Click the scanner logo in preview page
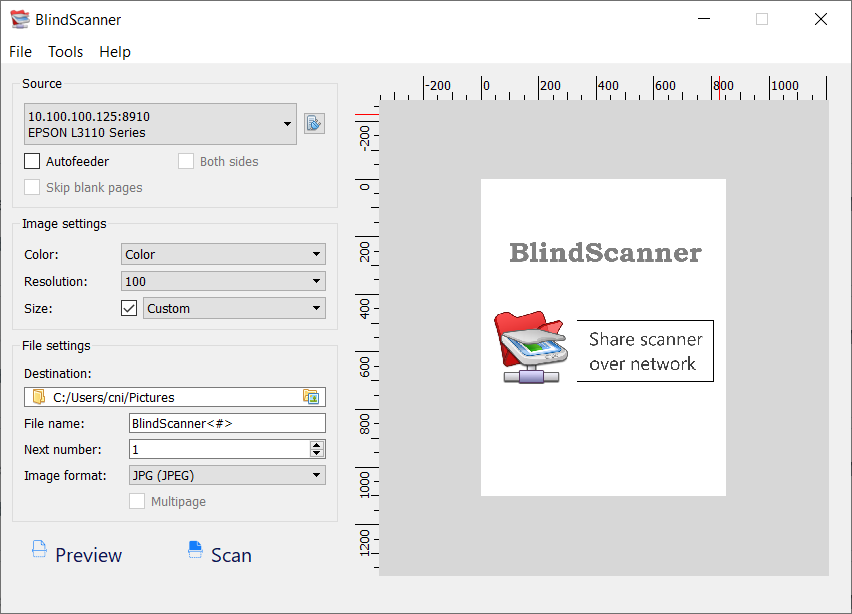This screenshot has height=614, width=852. point(531,347)
